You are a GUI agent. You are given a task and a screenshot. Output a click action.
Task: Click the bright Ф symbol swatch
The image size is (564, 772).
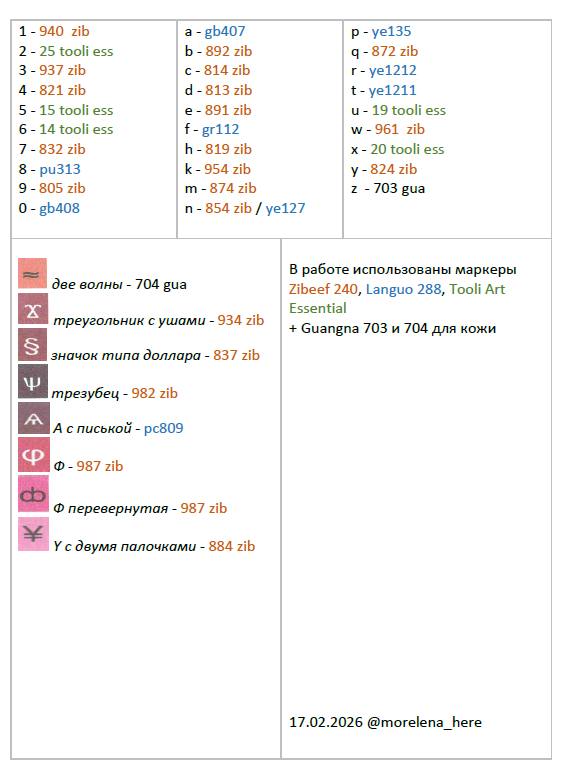34,455
